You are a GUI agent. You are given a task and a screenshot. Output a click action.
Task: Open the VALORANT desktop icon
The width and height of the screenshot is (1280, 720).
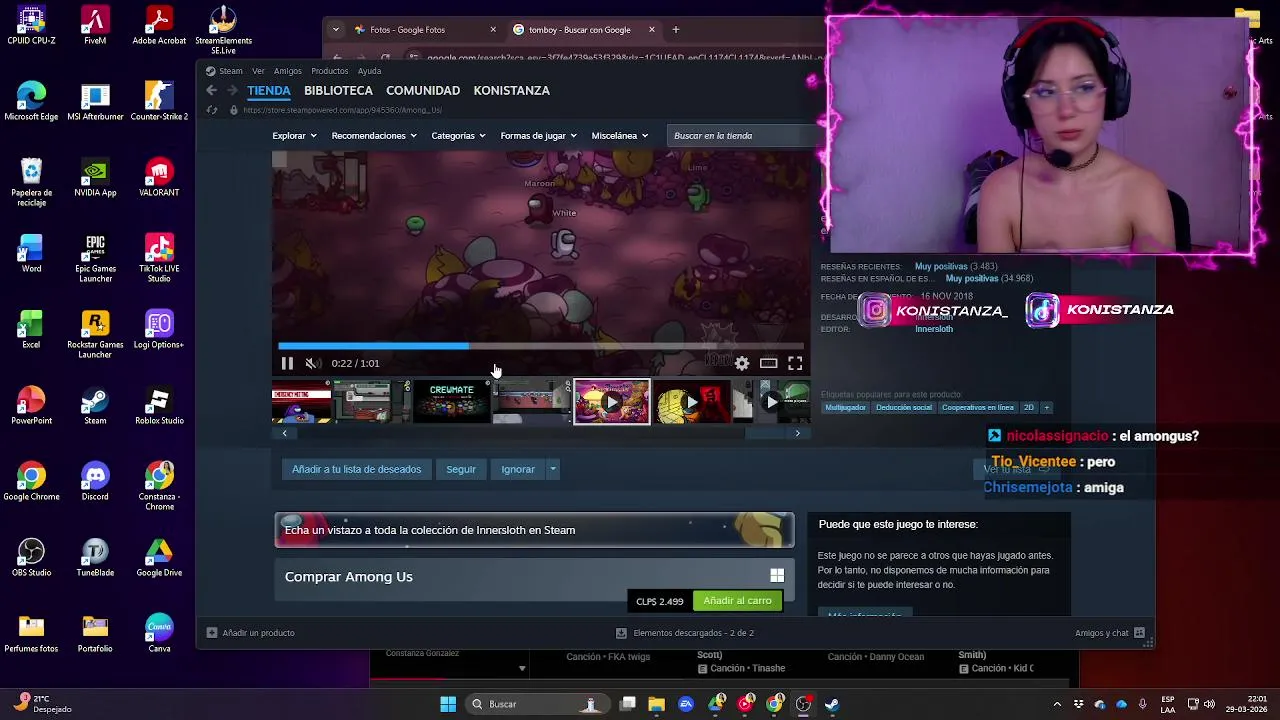[159, 178]
